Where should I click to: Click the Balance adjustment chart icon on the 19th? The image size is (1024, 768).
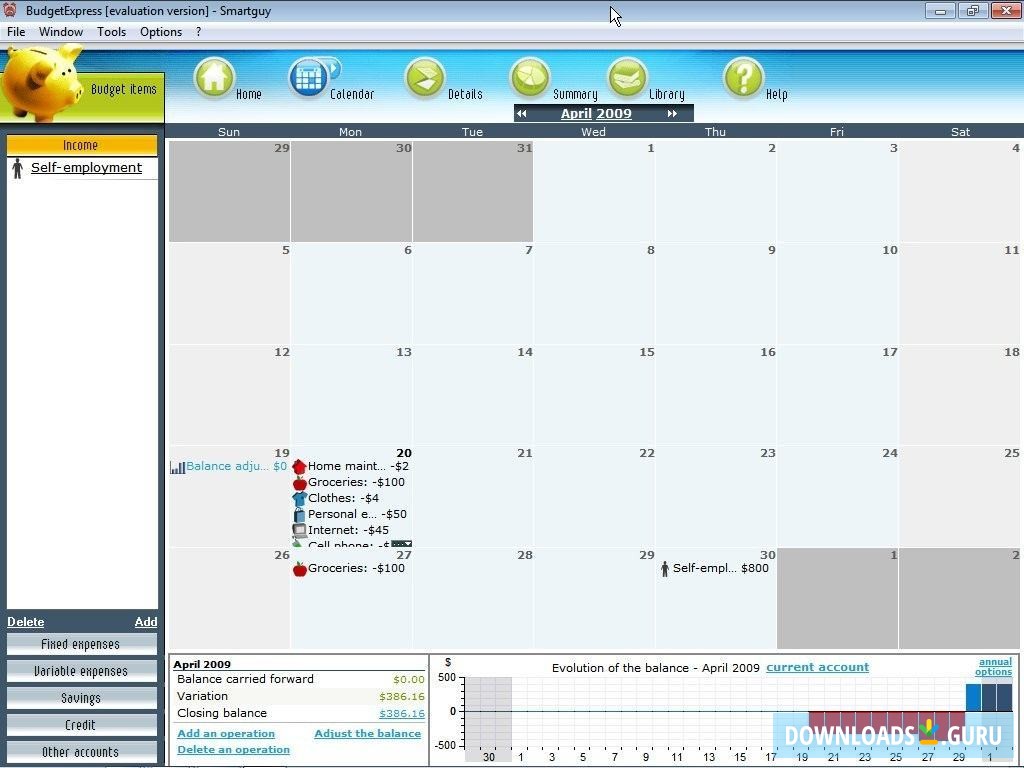click(177, 467)
